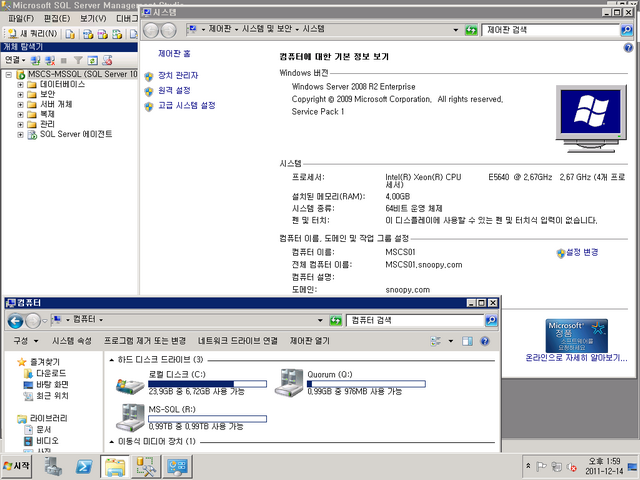Click the stop square icon in Object Explorer toolbar

(x=64, y=61)
